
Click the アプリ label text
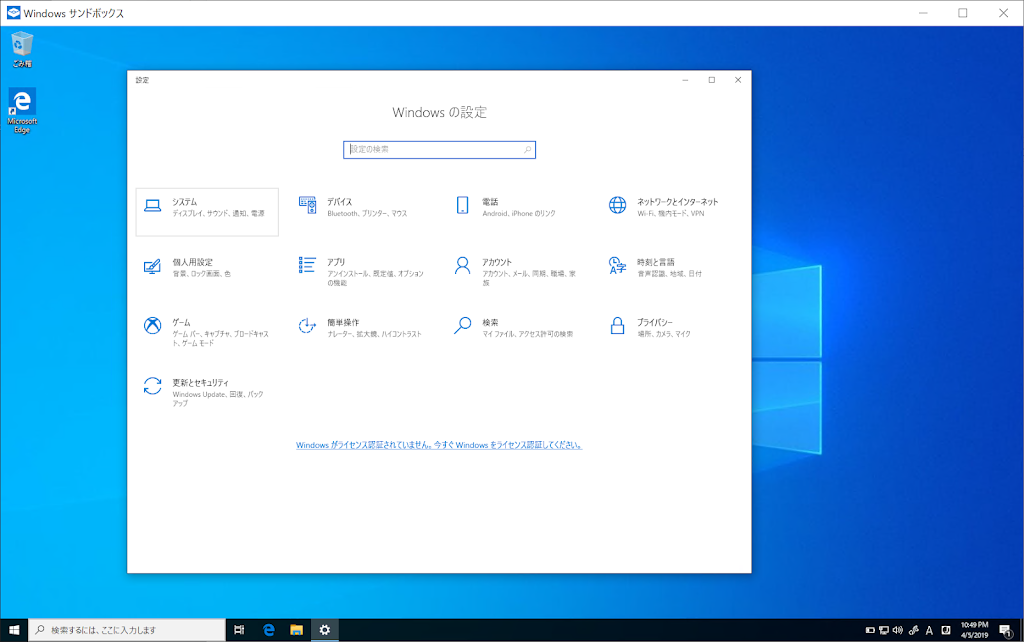pos(336,262)
